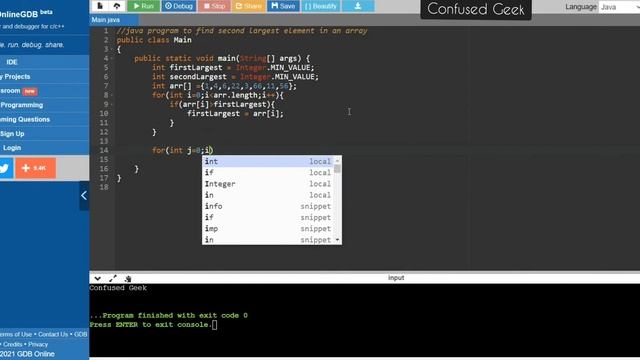The image size is (640, 360).
Task: Click the console 'input' tab label
Action: (396, 278)
